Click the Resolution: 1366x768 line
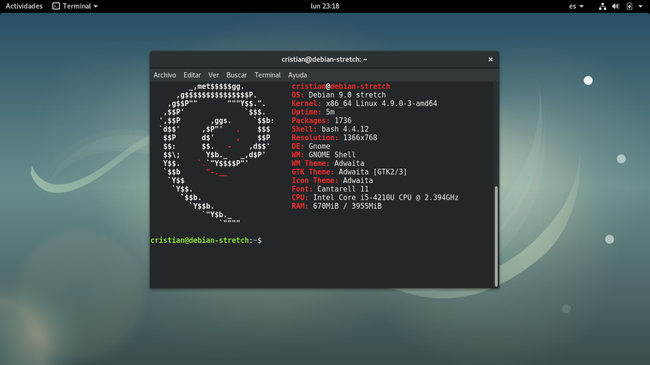Image resolution: width=650 pixels, height=365 pixels. pyautogui.click(x=335, y=138)
